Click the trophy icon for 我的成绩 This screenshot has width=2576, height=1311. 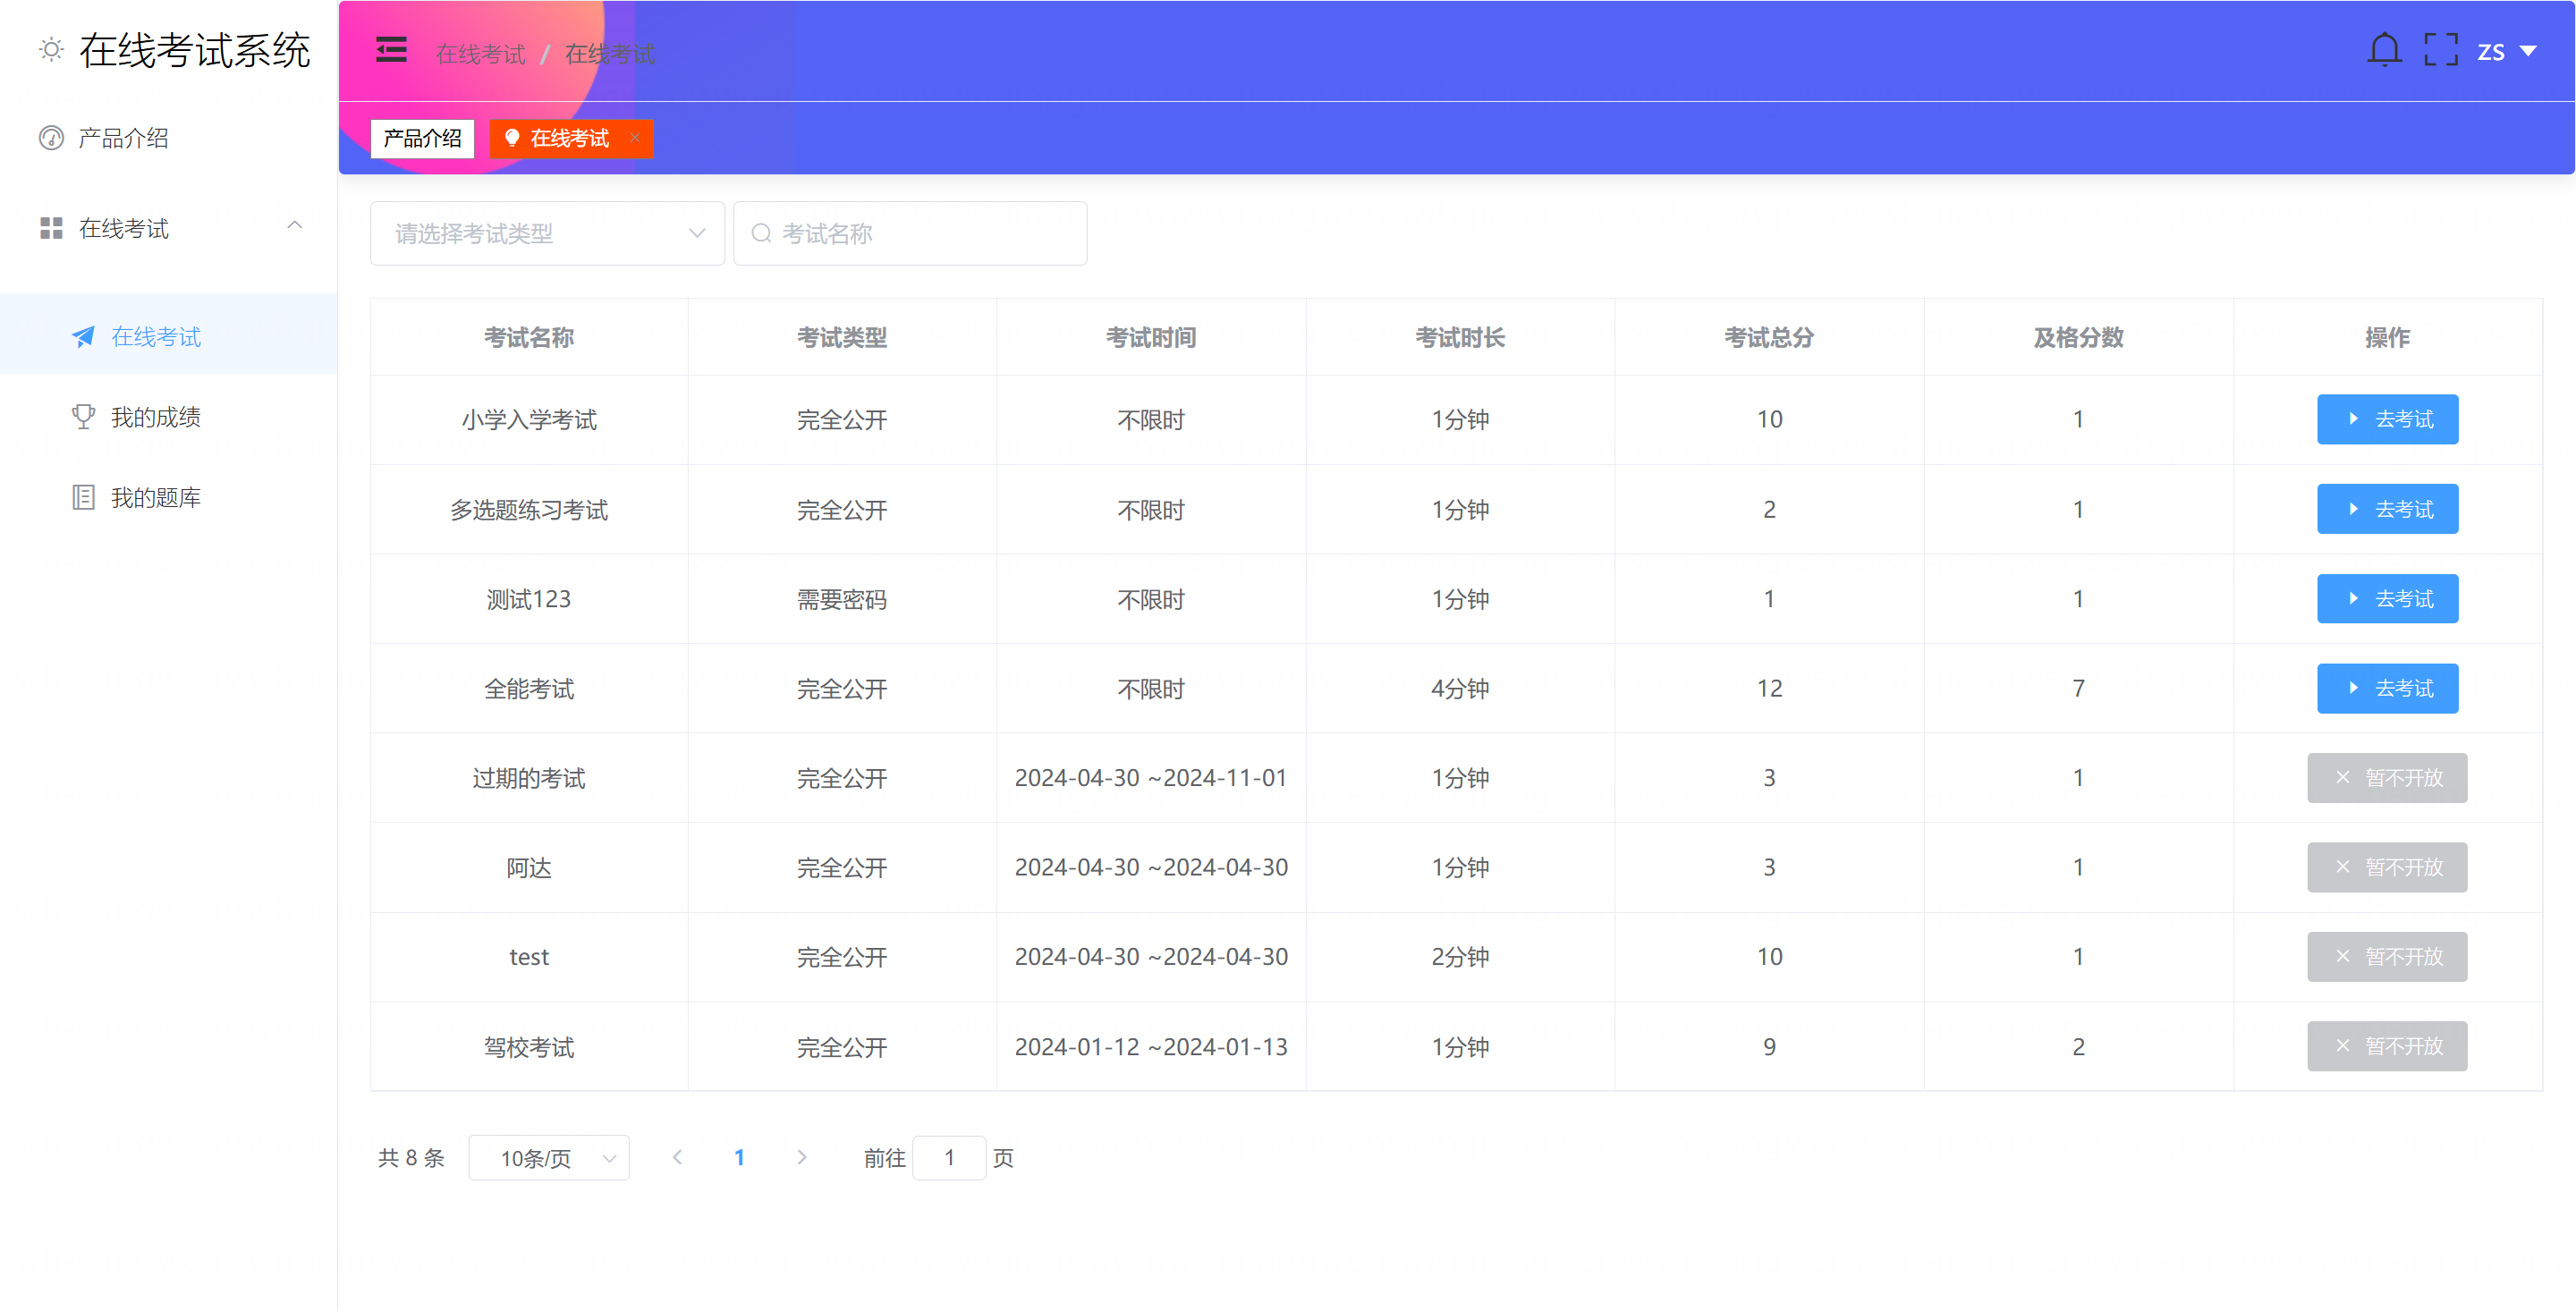click(x=83, y=416)
